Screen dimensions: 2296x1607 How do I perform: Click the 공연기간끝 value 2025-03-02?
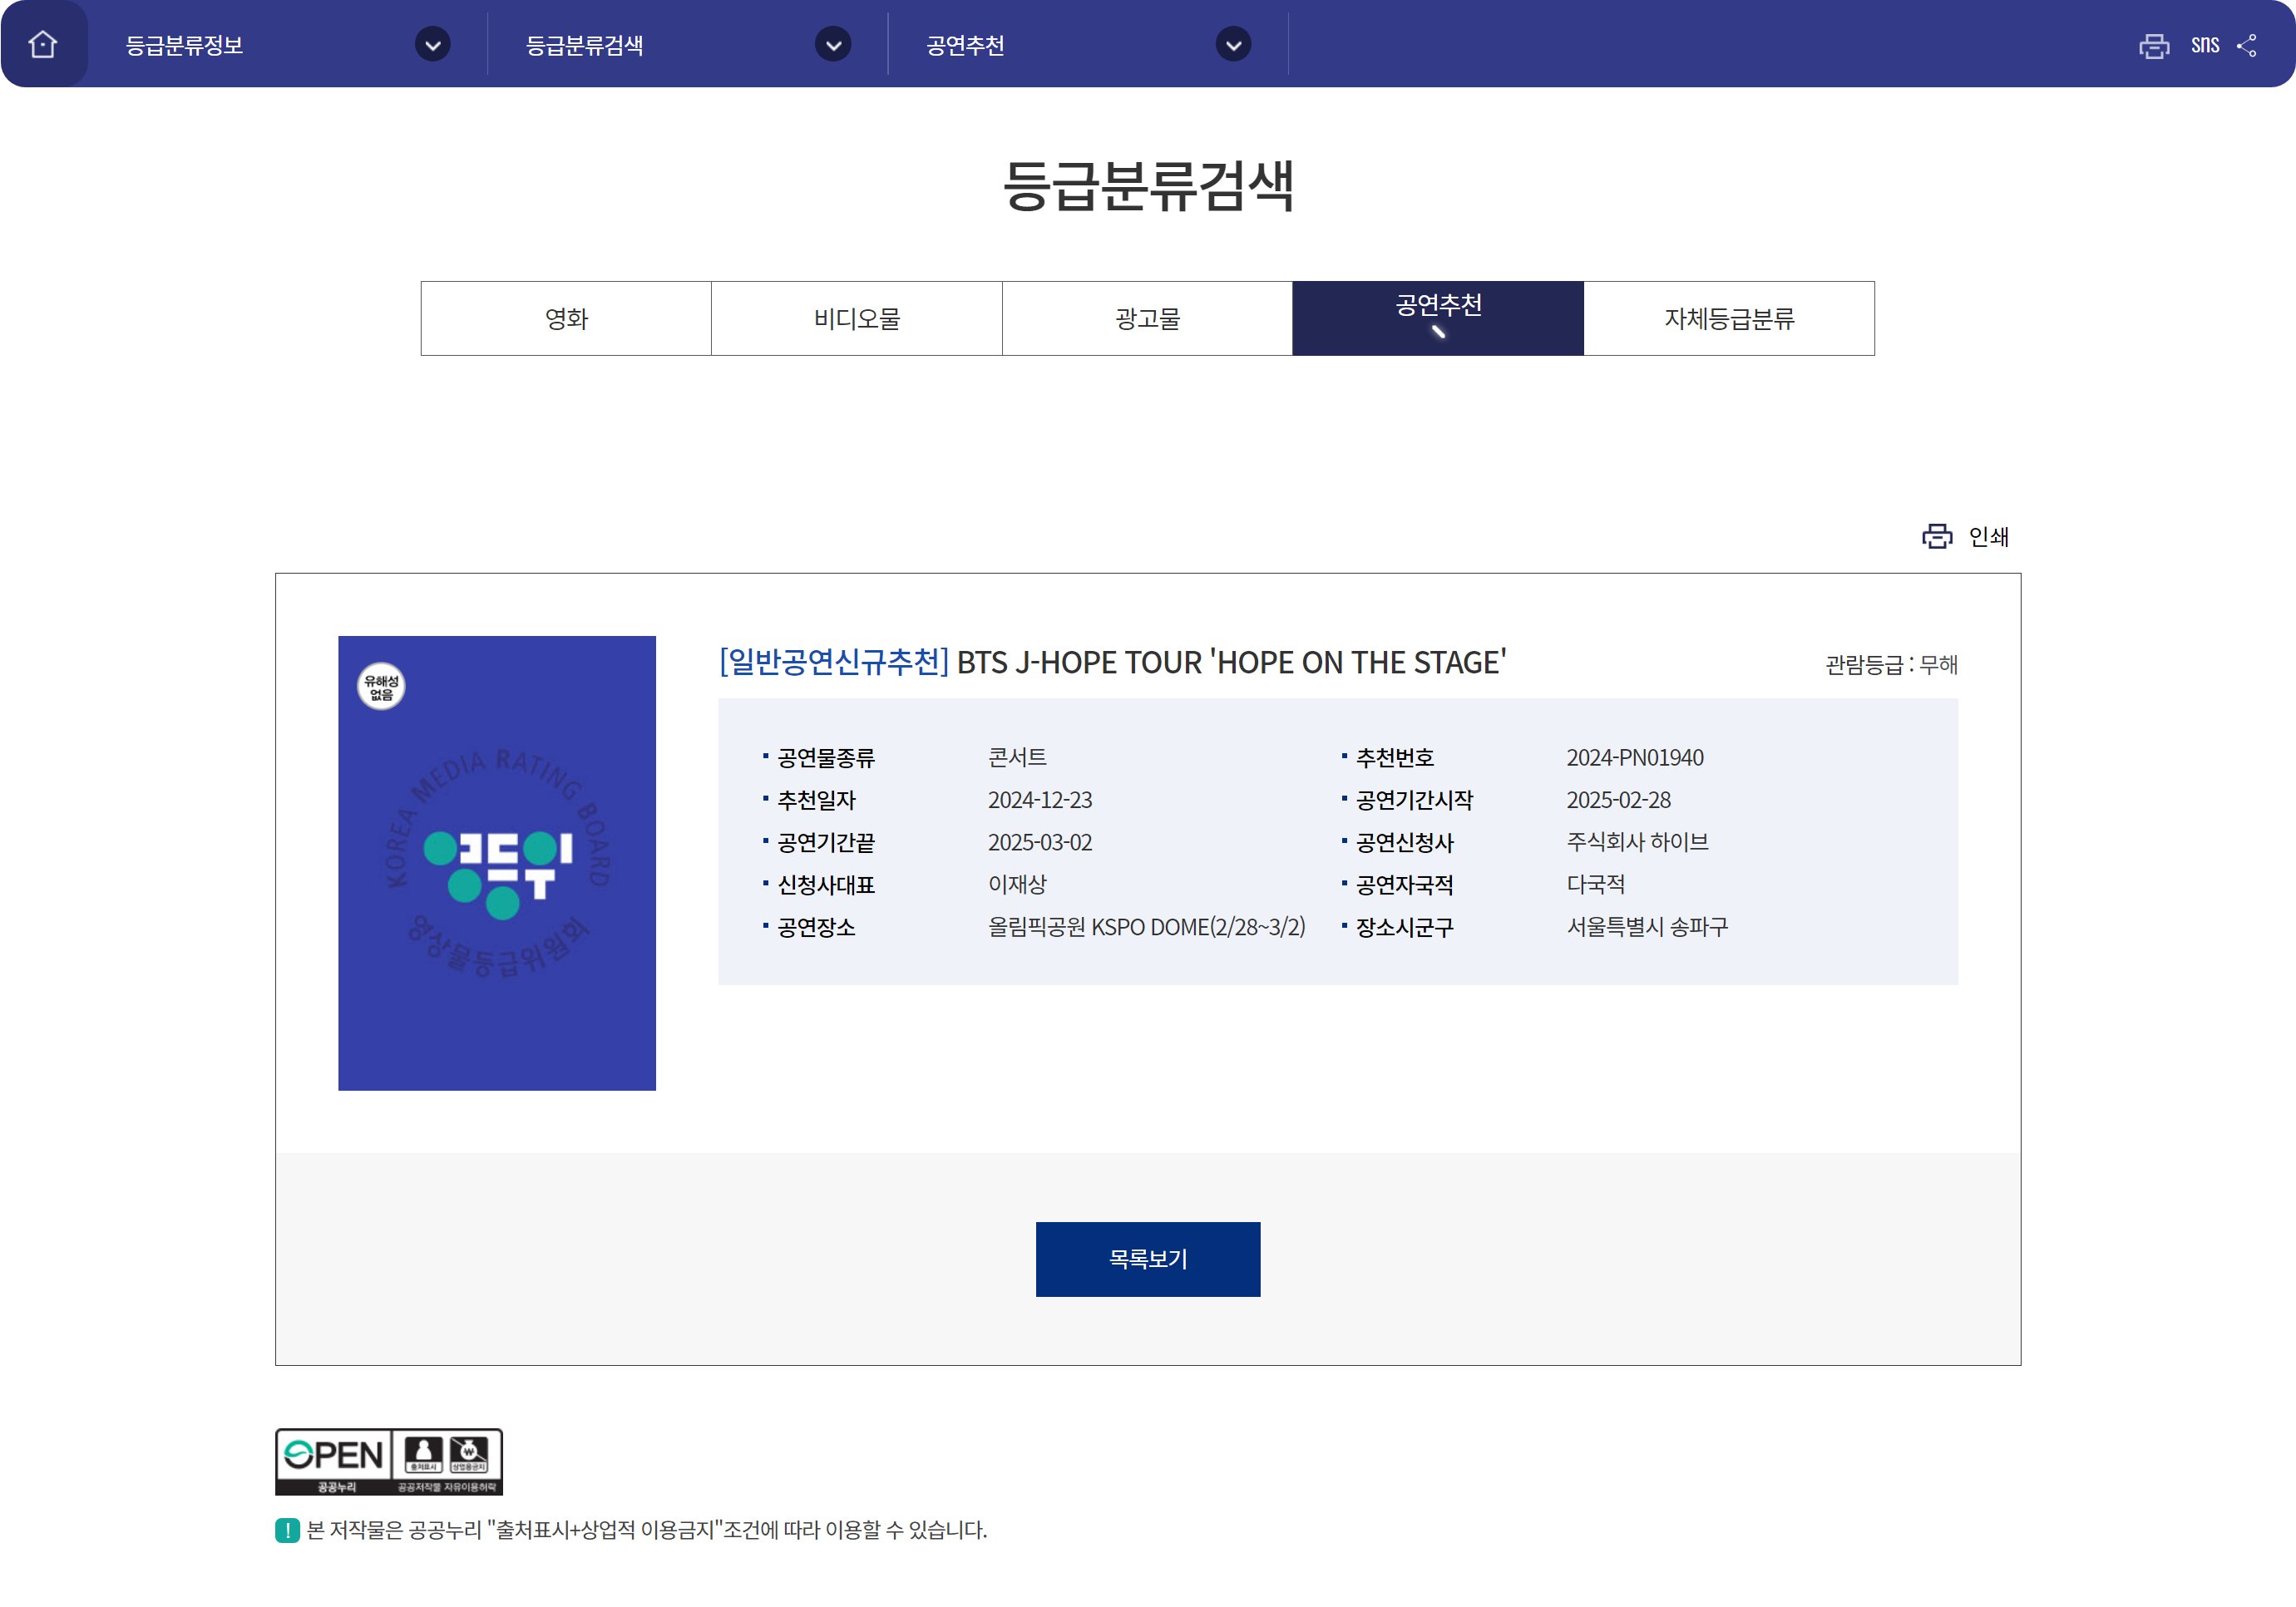1040,842
